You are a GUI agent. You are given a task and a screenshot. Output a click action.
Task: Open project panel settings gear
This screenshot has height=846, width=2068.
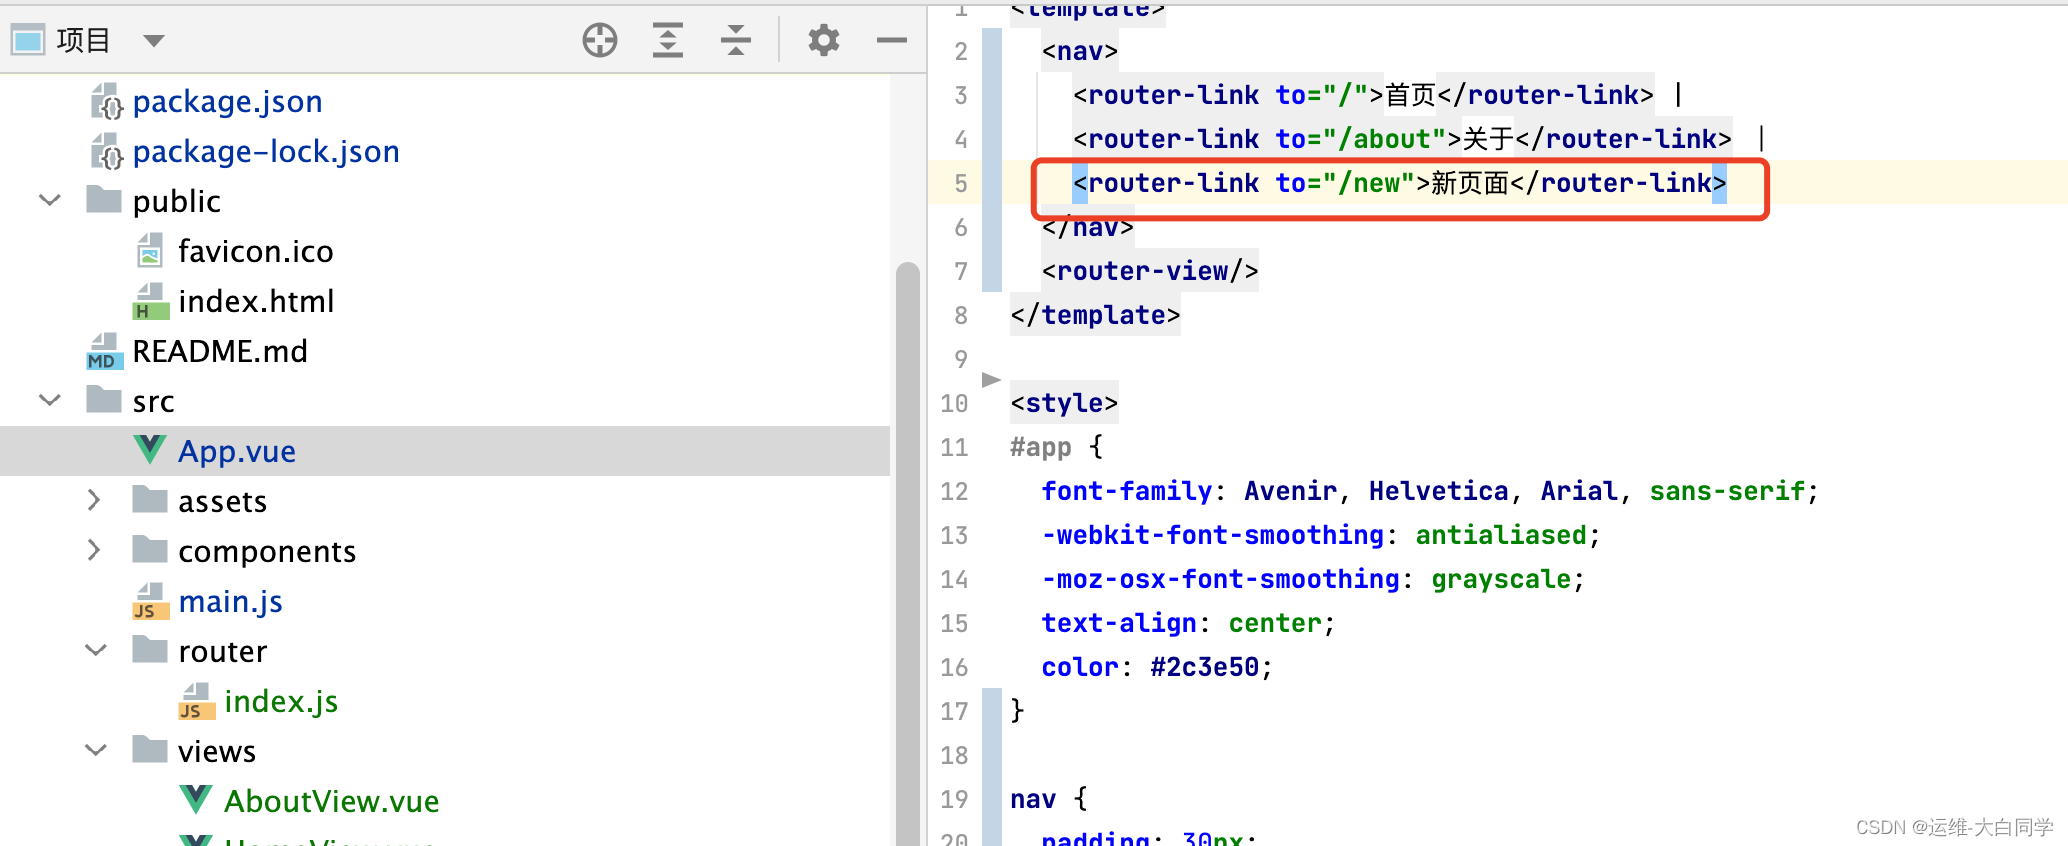824,40
